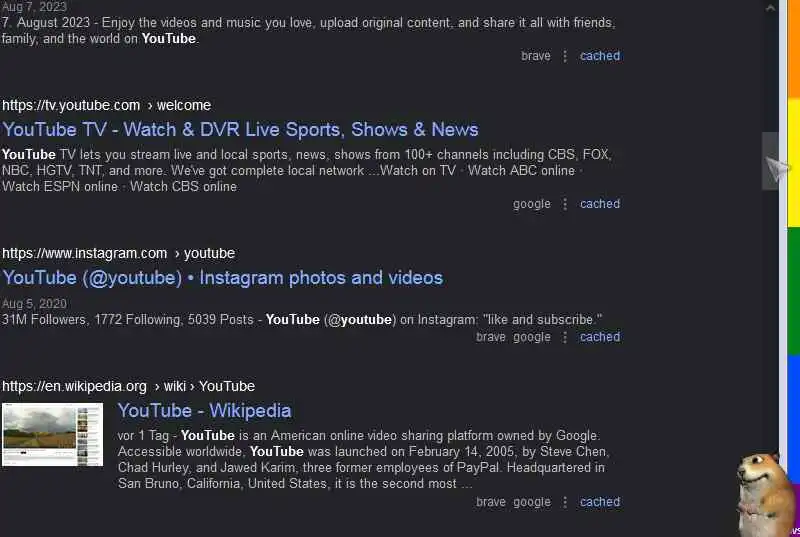Click the https://www.instagram.com URL text
The height and width of the screenshot is (537, 800).
[x=85, y=253]
